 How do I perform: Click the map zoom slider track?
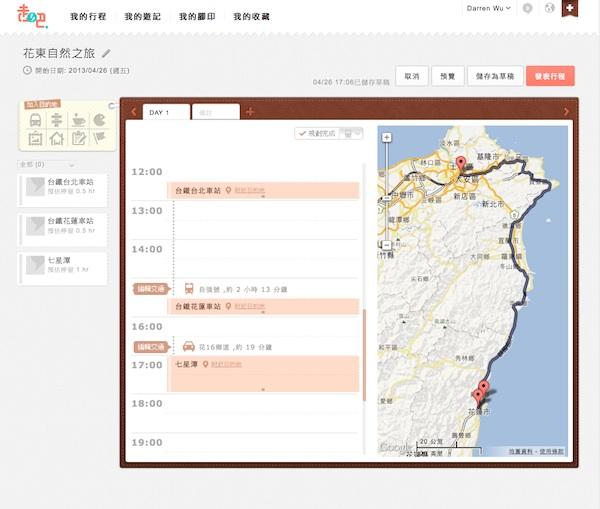(x=387, y=200)
